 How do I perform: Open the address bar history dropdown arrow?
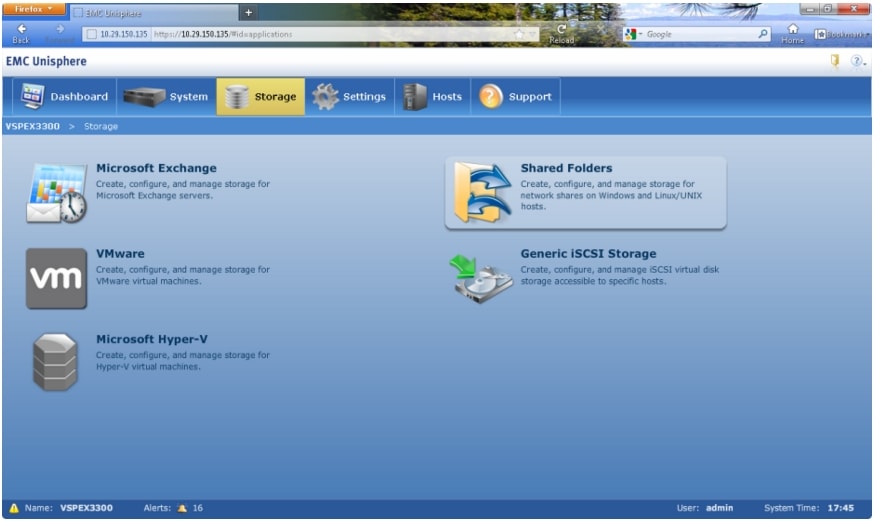pos(532,34)
